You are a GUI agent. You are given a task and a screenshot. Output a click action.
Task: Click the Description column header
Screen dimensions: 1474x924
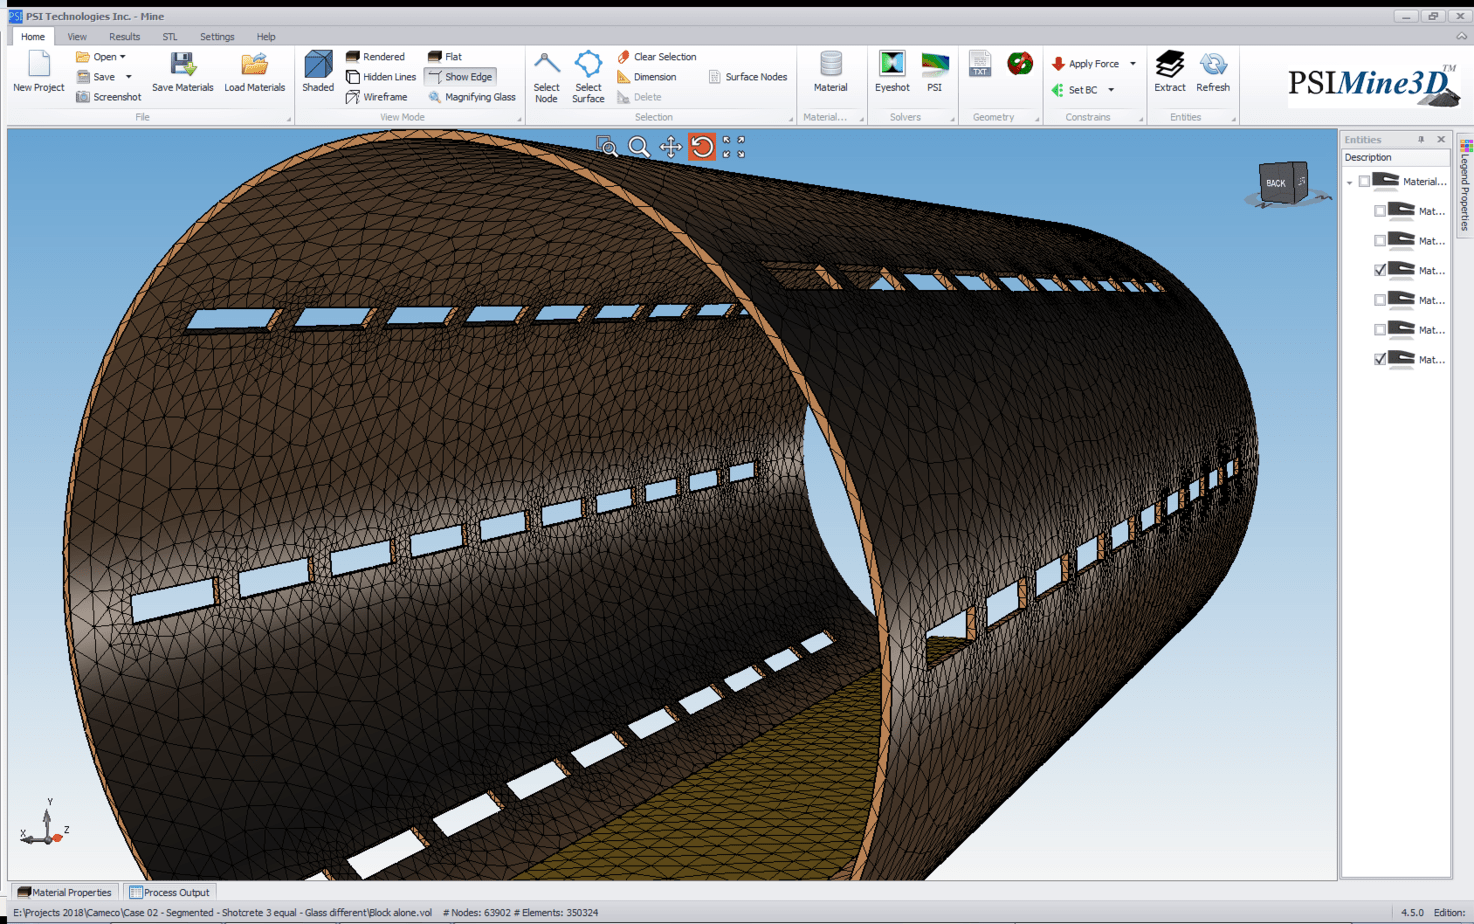1396,158
